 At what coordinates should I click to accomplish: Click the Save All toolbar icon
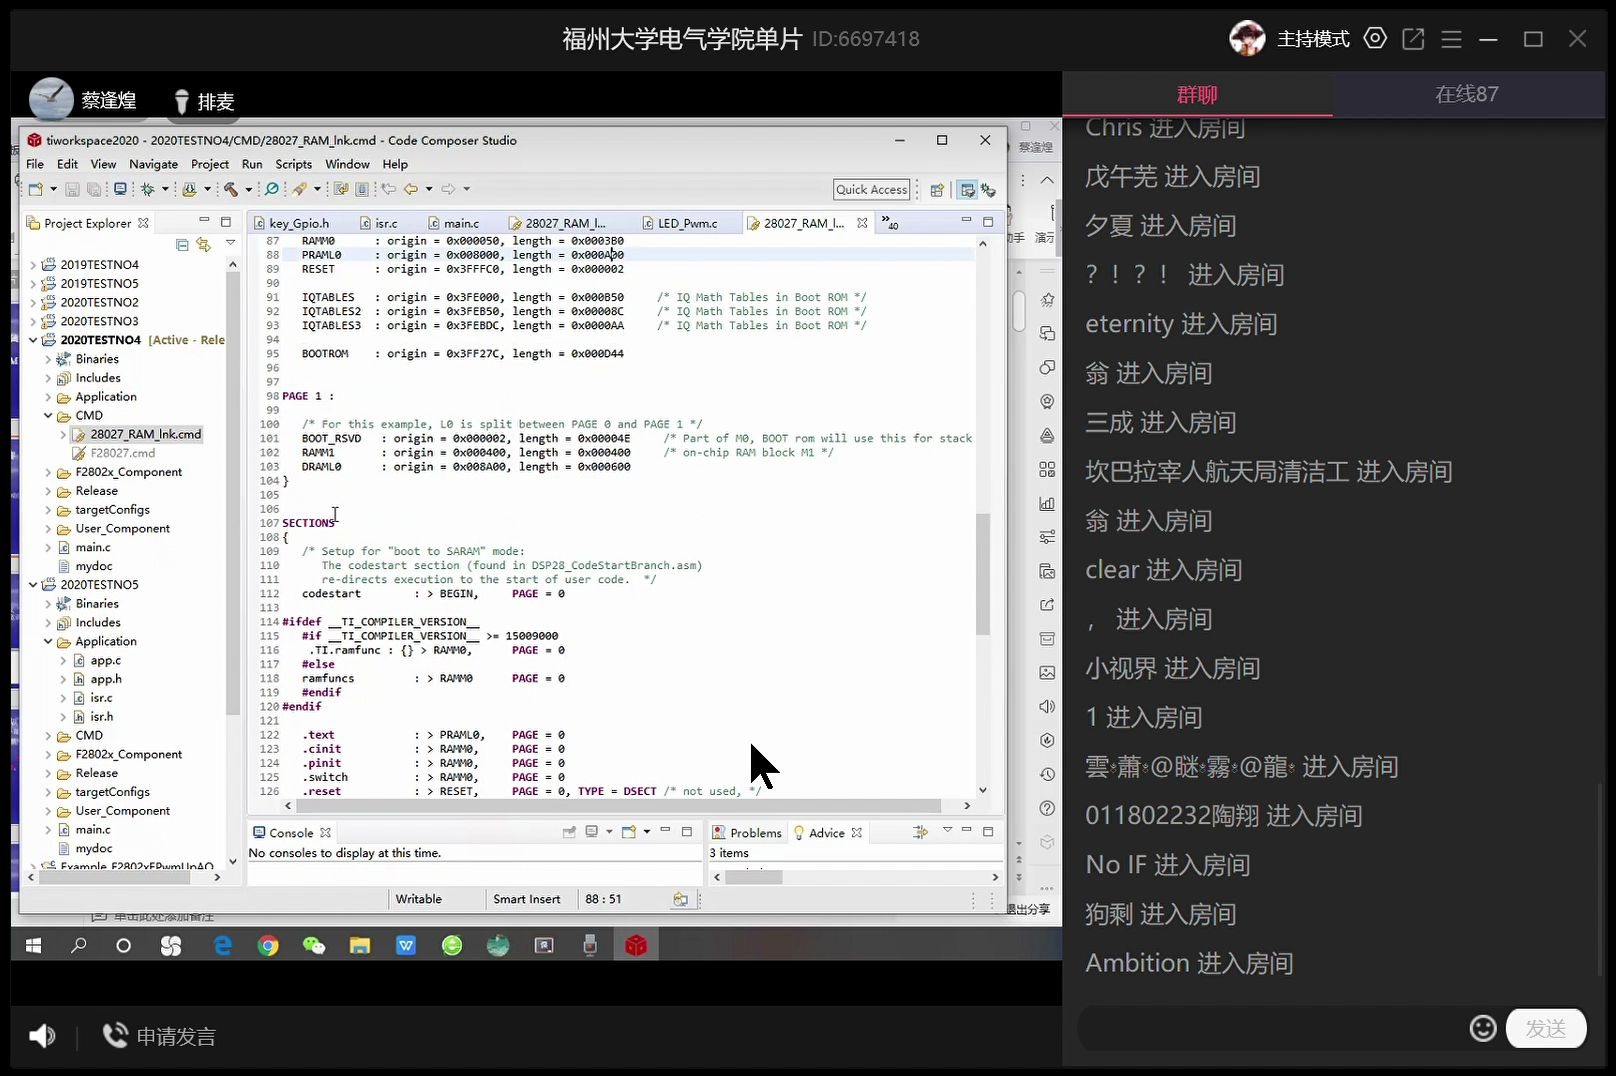pyautogui.click(x=93, y=188)
